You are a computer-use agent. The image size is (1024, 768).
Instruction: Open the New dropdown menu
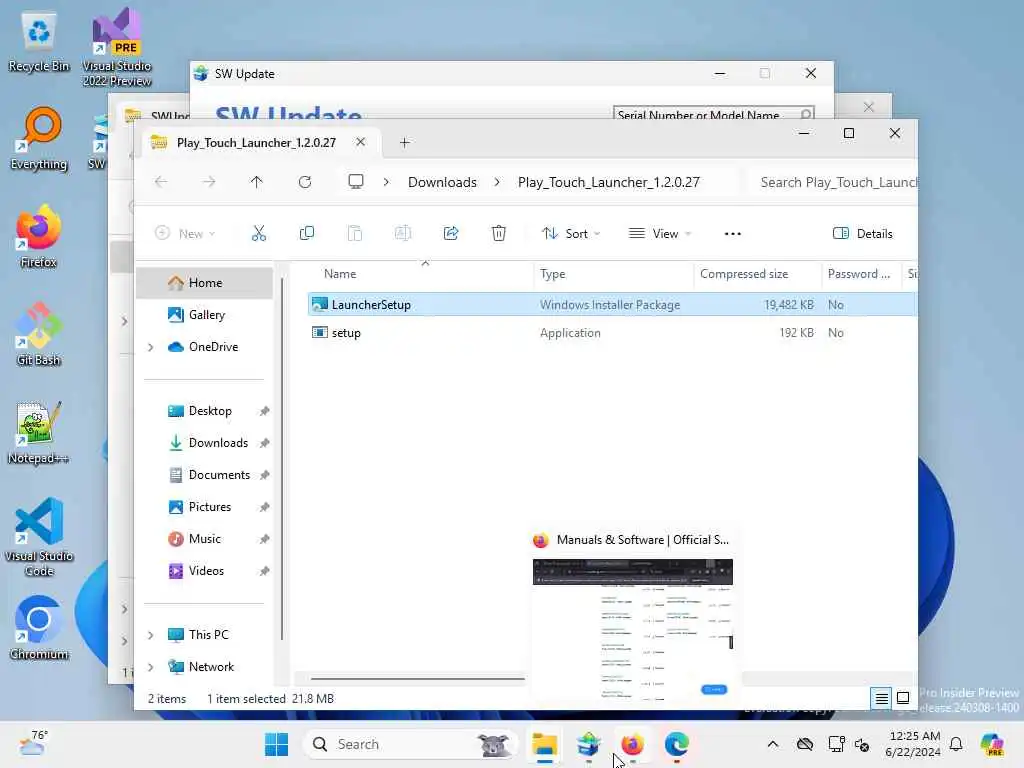pos(185,234)
